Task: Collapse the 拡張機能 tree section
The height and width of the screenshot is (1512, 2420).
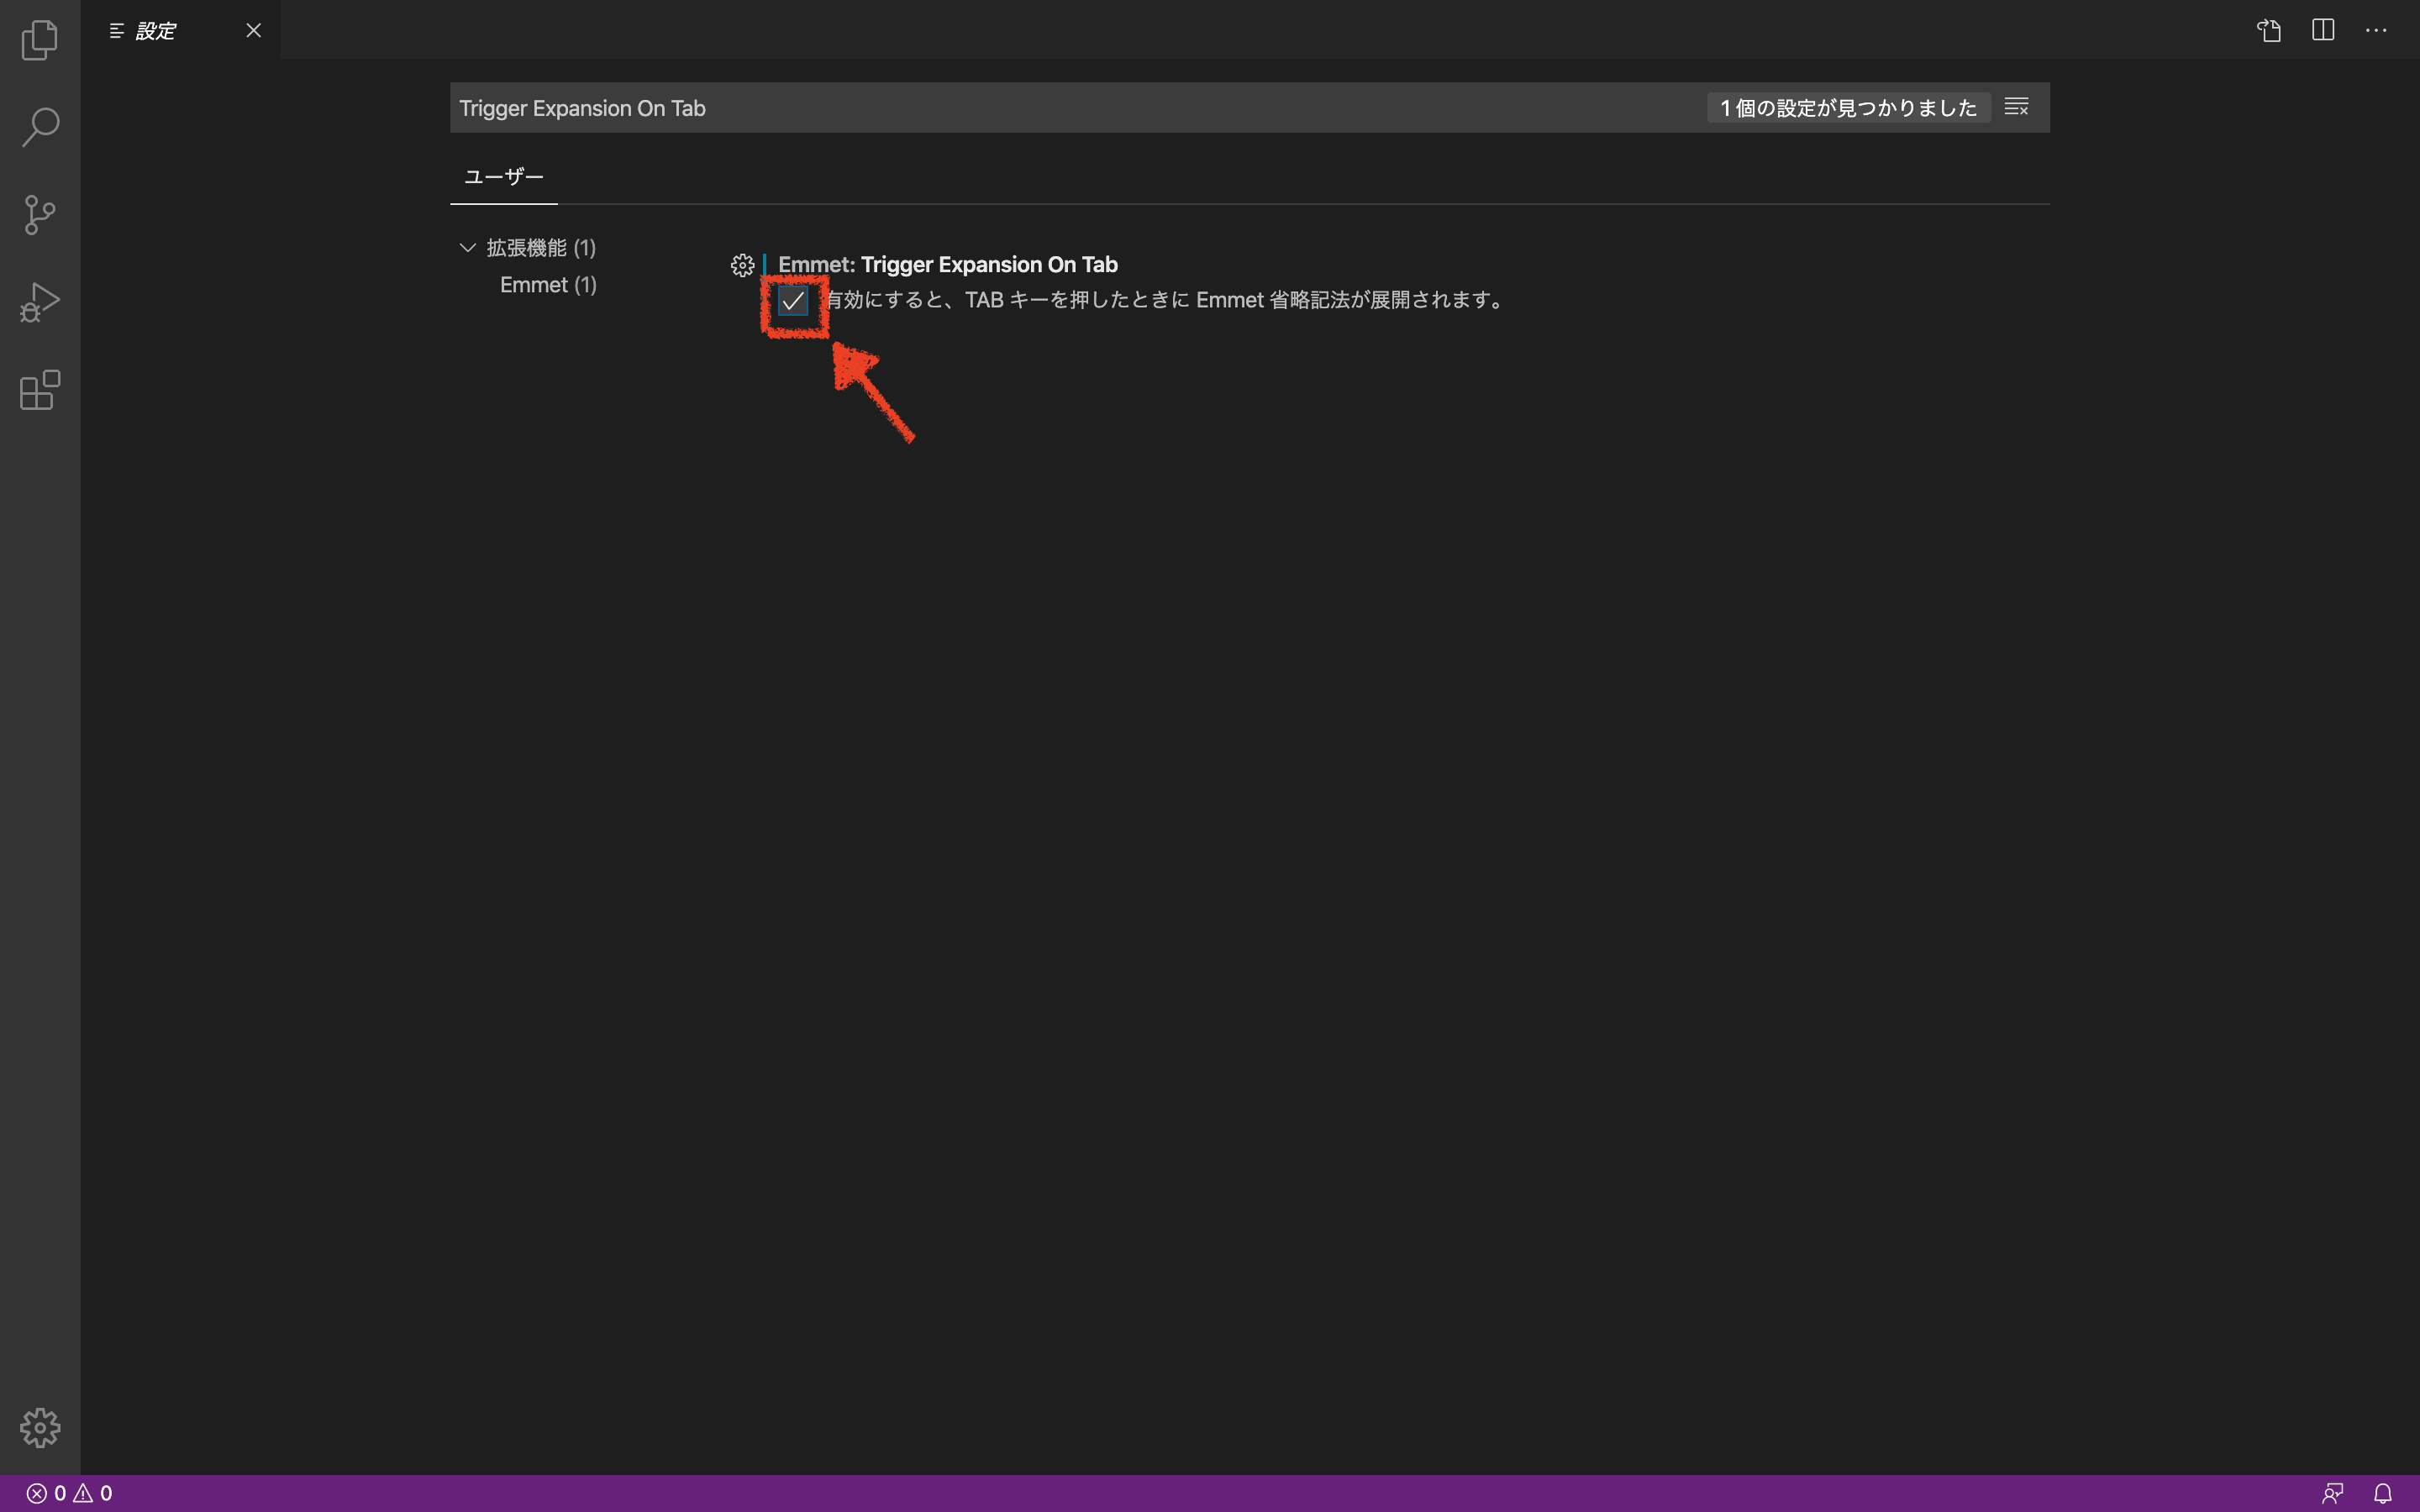Action: point(466,247)
